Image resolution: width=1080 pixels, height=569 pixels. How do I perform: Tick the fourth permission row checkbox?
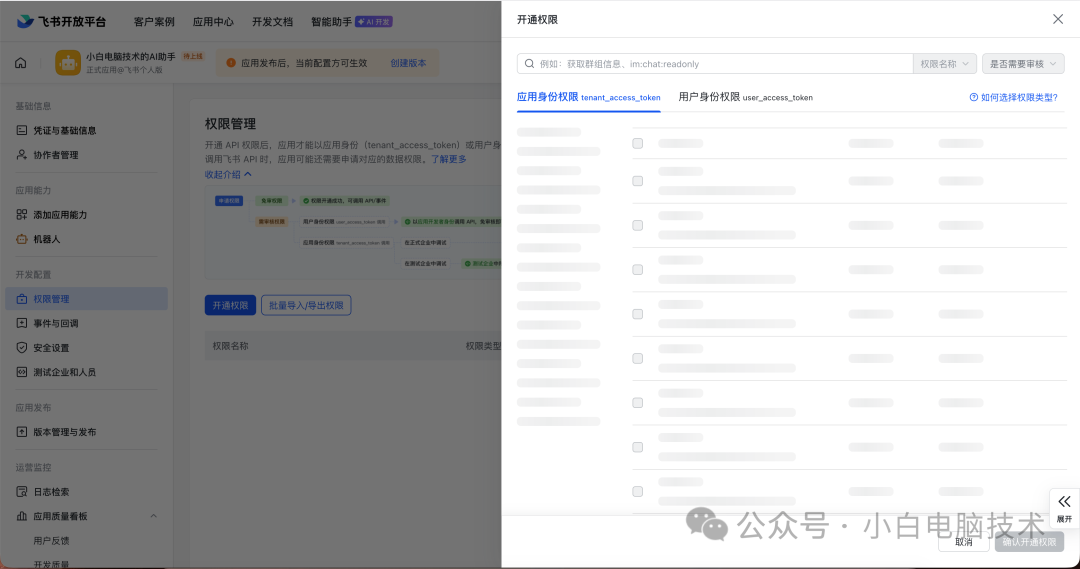(638, 269)
